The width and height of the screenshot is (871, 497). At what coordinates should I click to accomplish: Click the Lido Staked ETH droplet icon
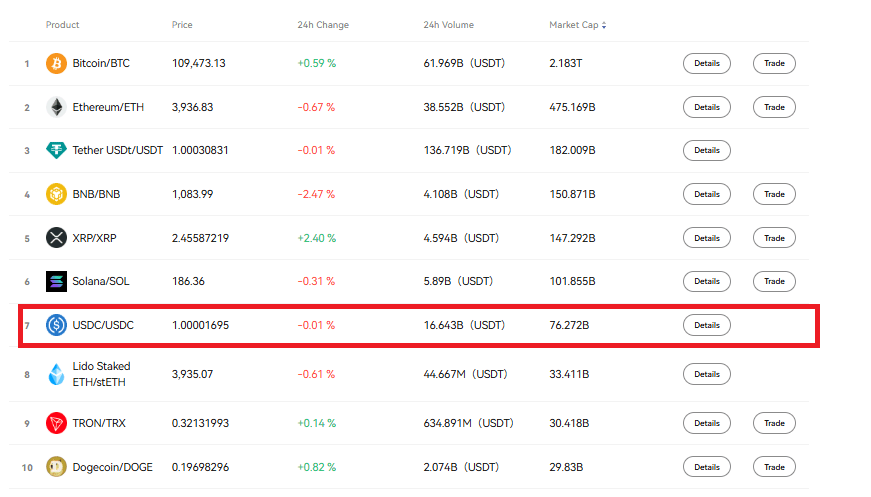click(56, 374)
